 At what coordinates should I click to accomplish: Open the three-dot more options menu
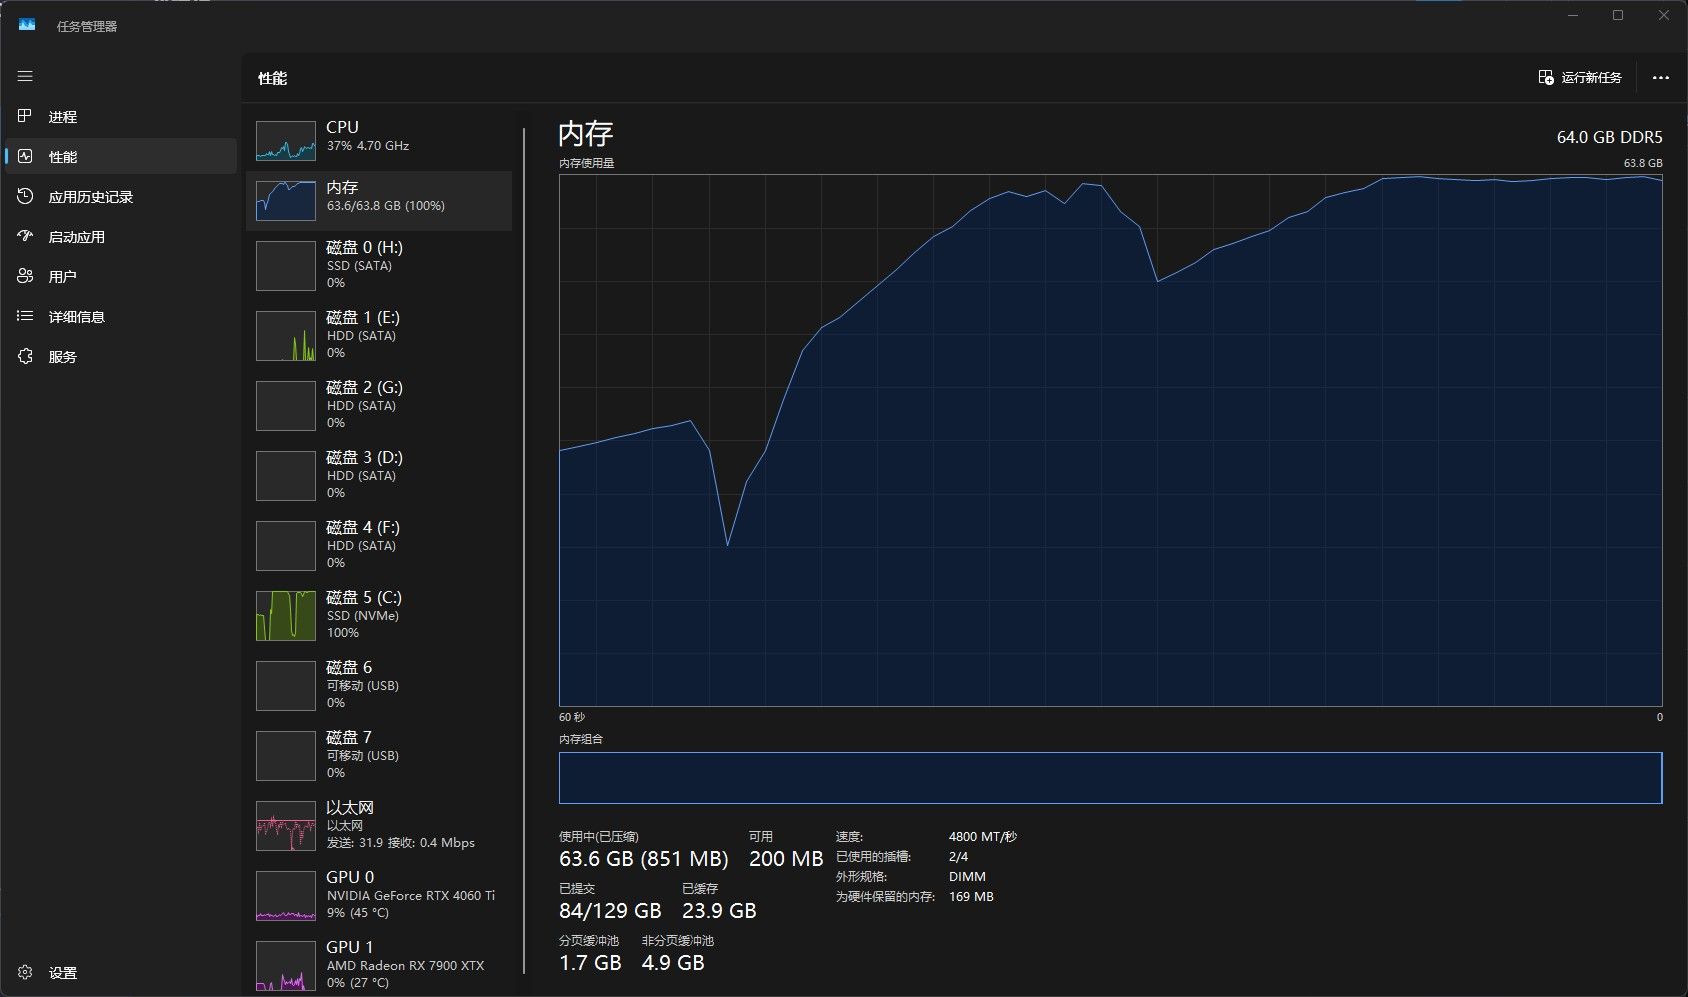point(1661,77)
